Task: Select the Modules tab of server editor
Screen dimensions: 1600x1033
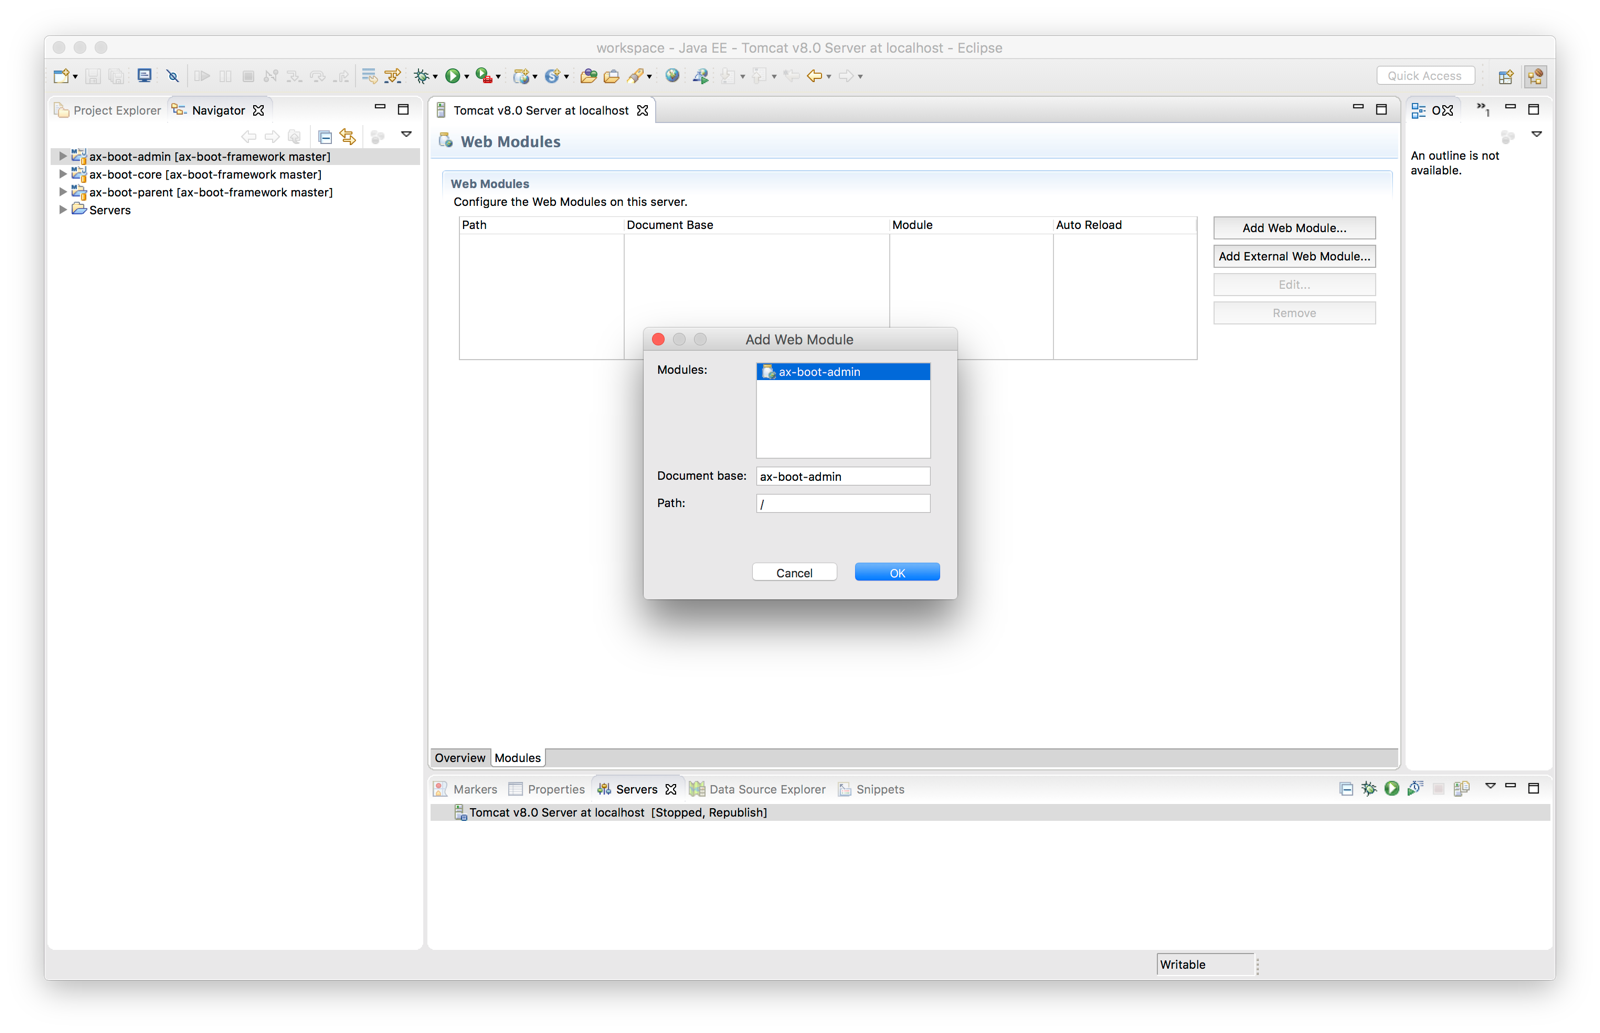Action: 518,758
